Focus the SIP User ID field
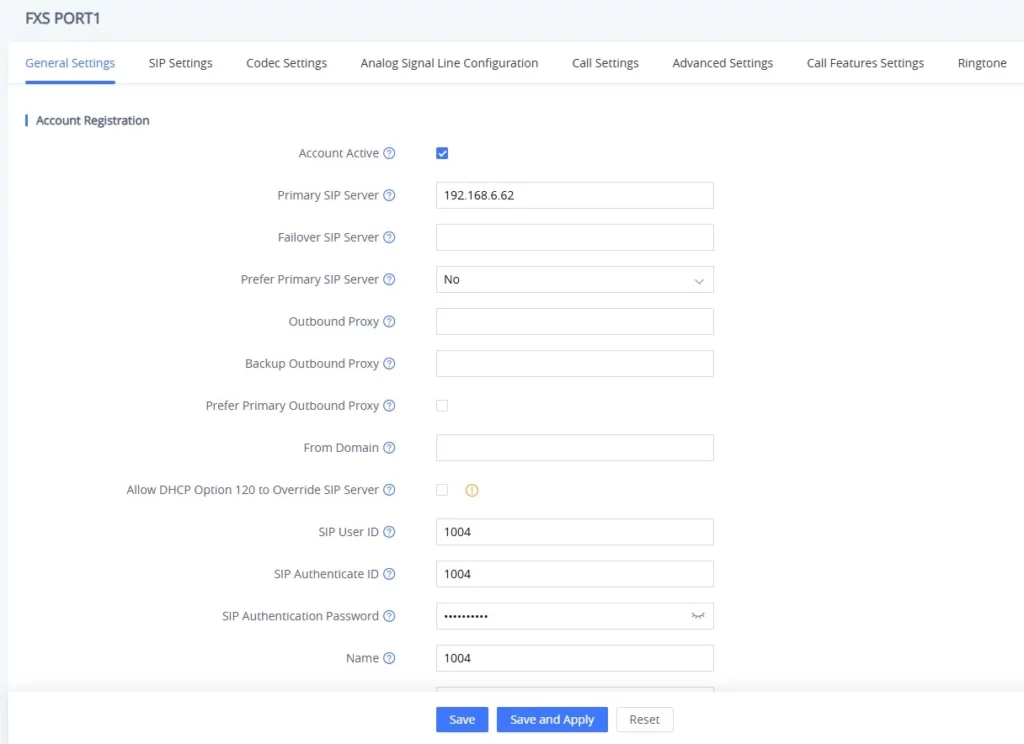This screenshot has width=1024, height=744. click(x=575, y=532)
